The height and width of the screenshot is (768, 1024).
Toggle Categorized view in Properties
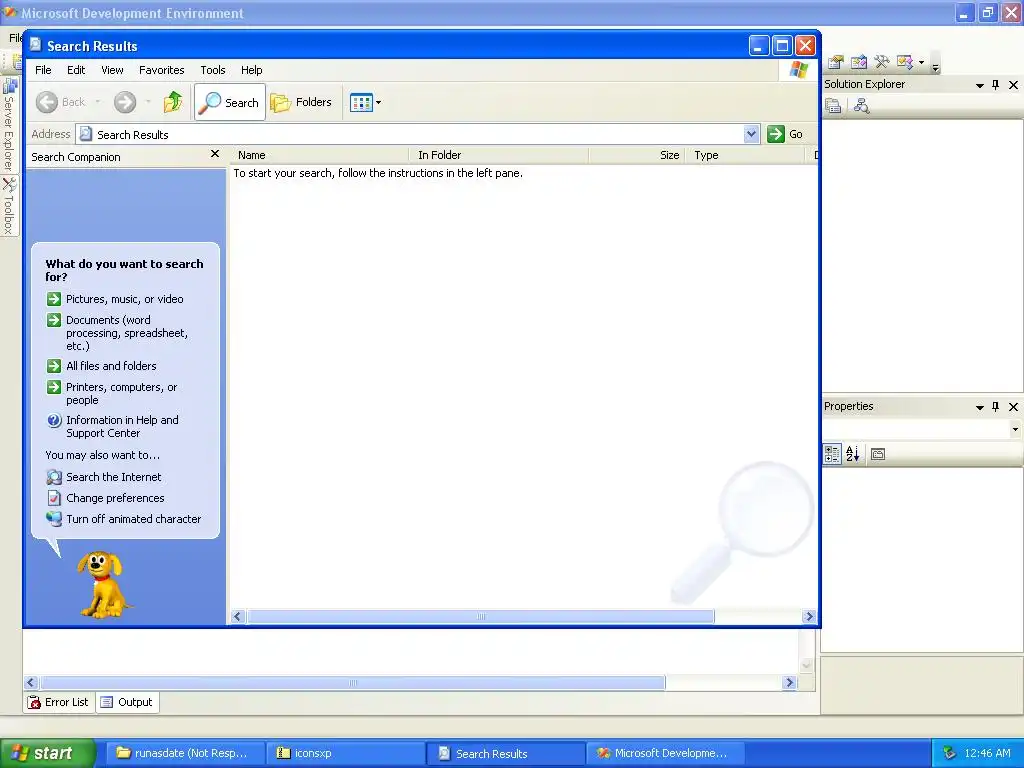coord(832,454)
